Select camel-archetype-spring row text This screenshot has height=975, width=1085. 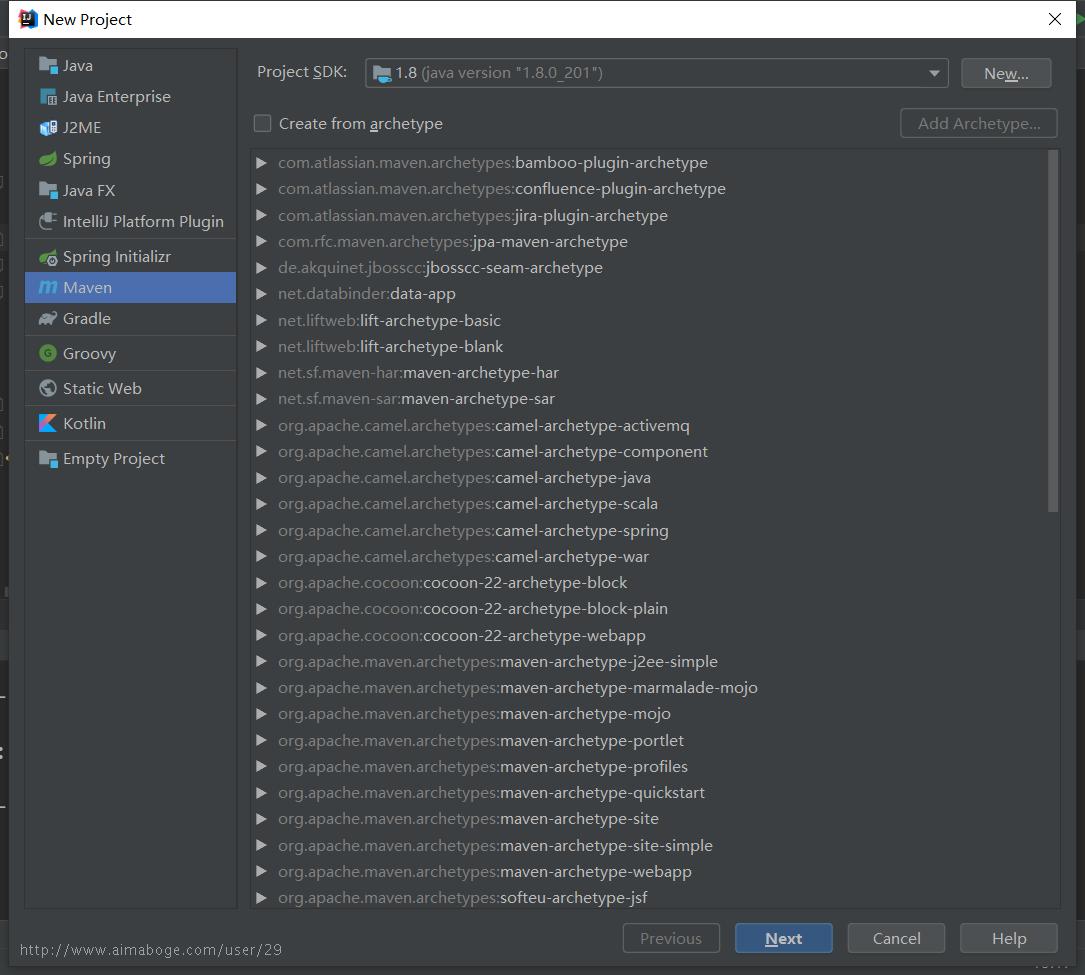[473, 531]
